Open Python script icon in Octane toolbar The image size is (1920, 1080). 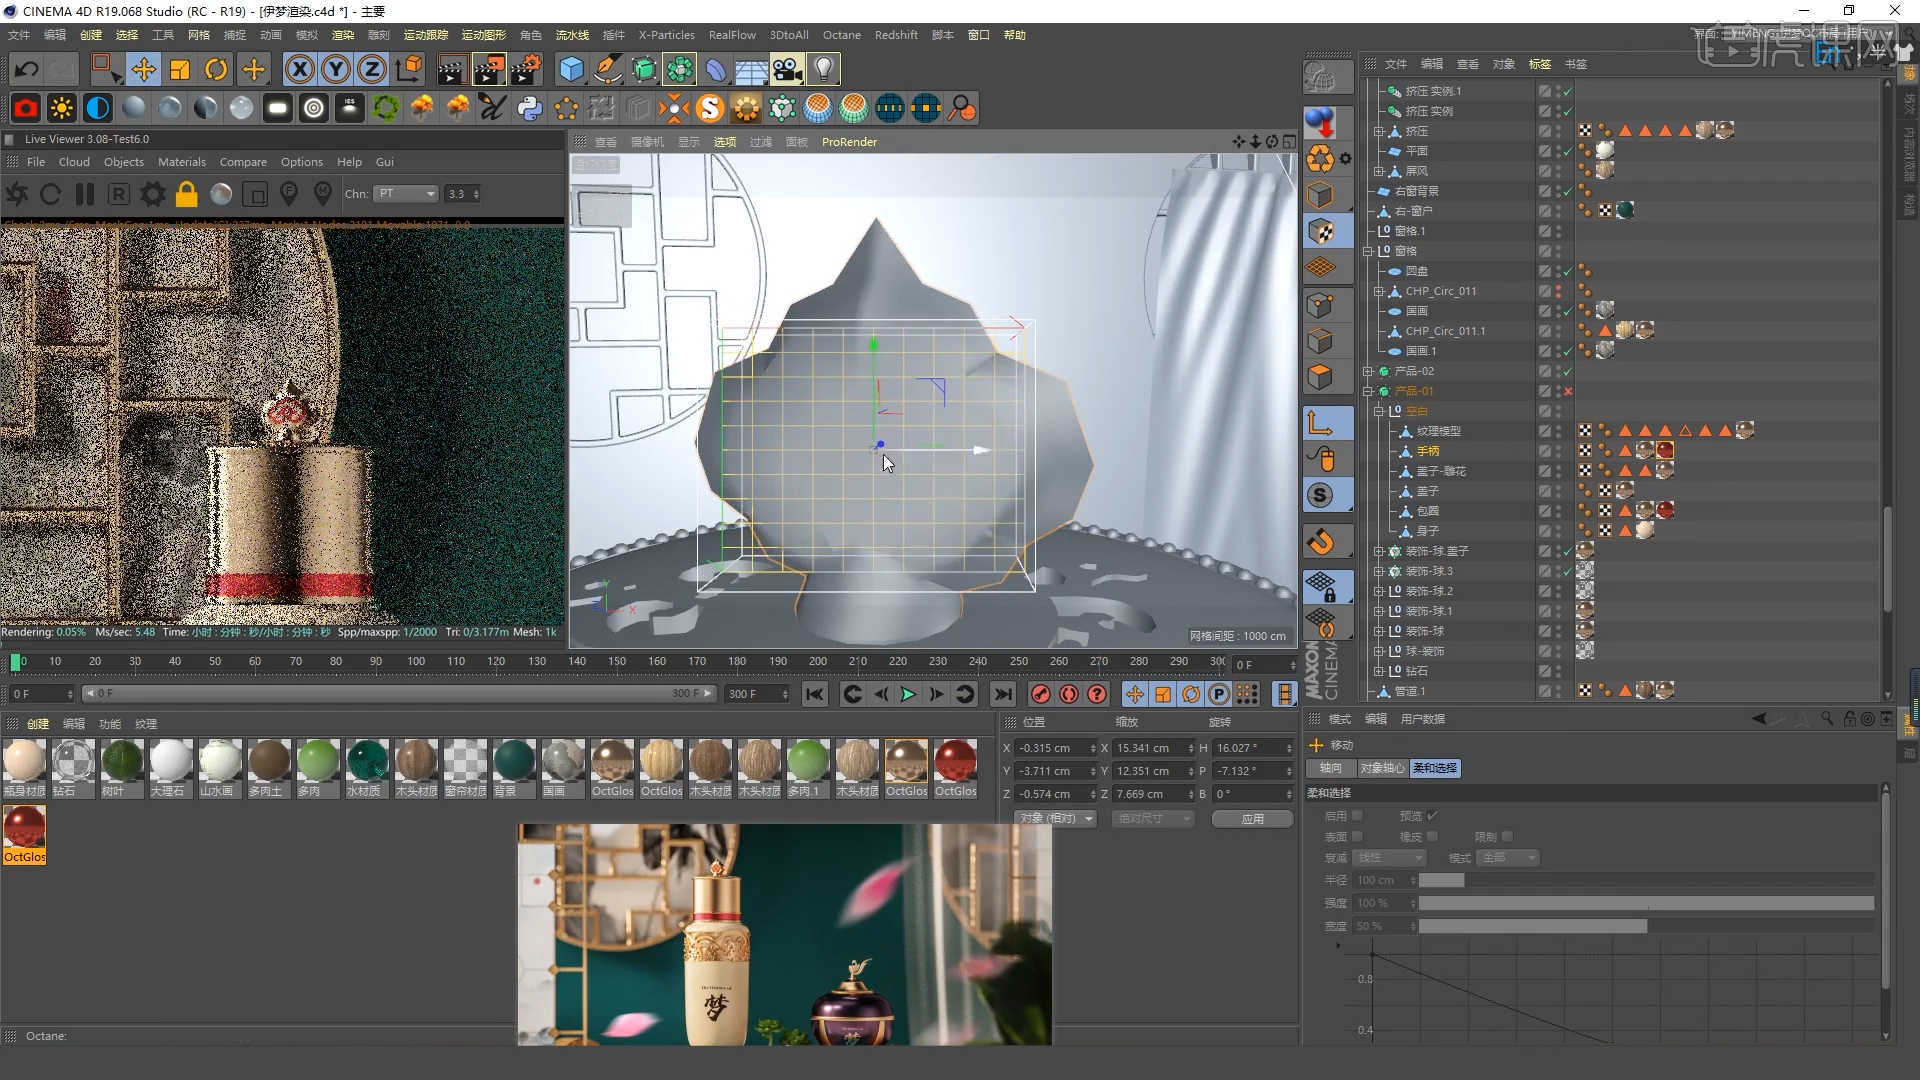[530, 108]
